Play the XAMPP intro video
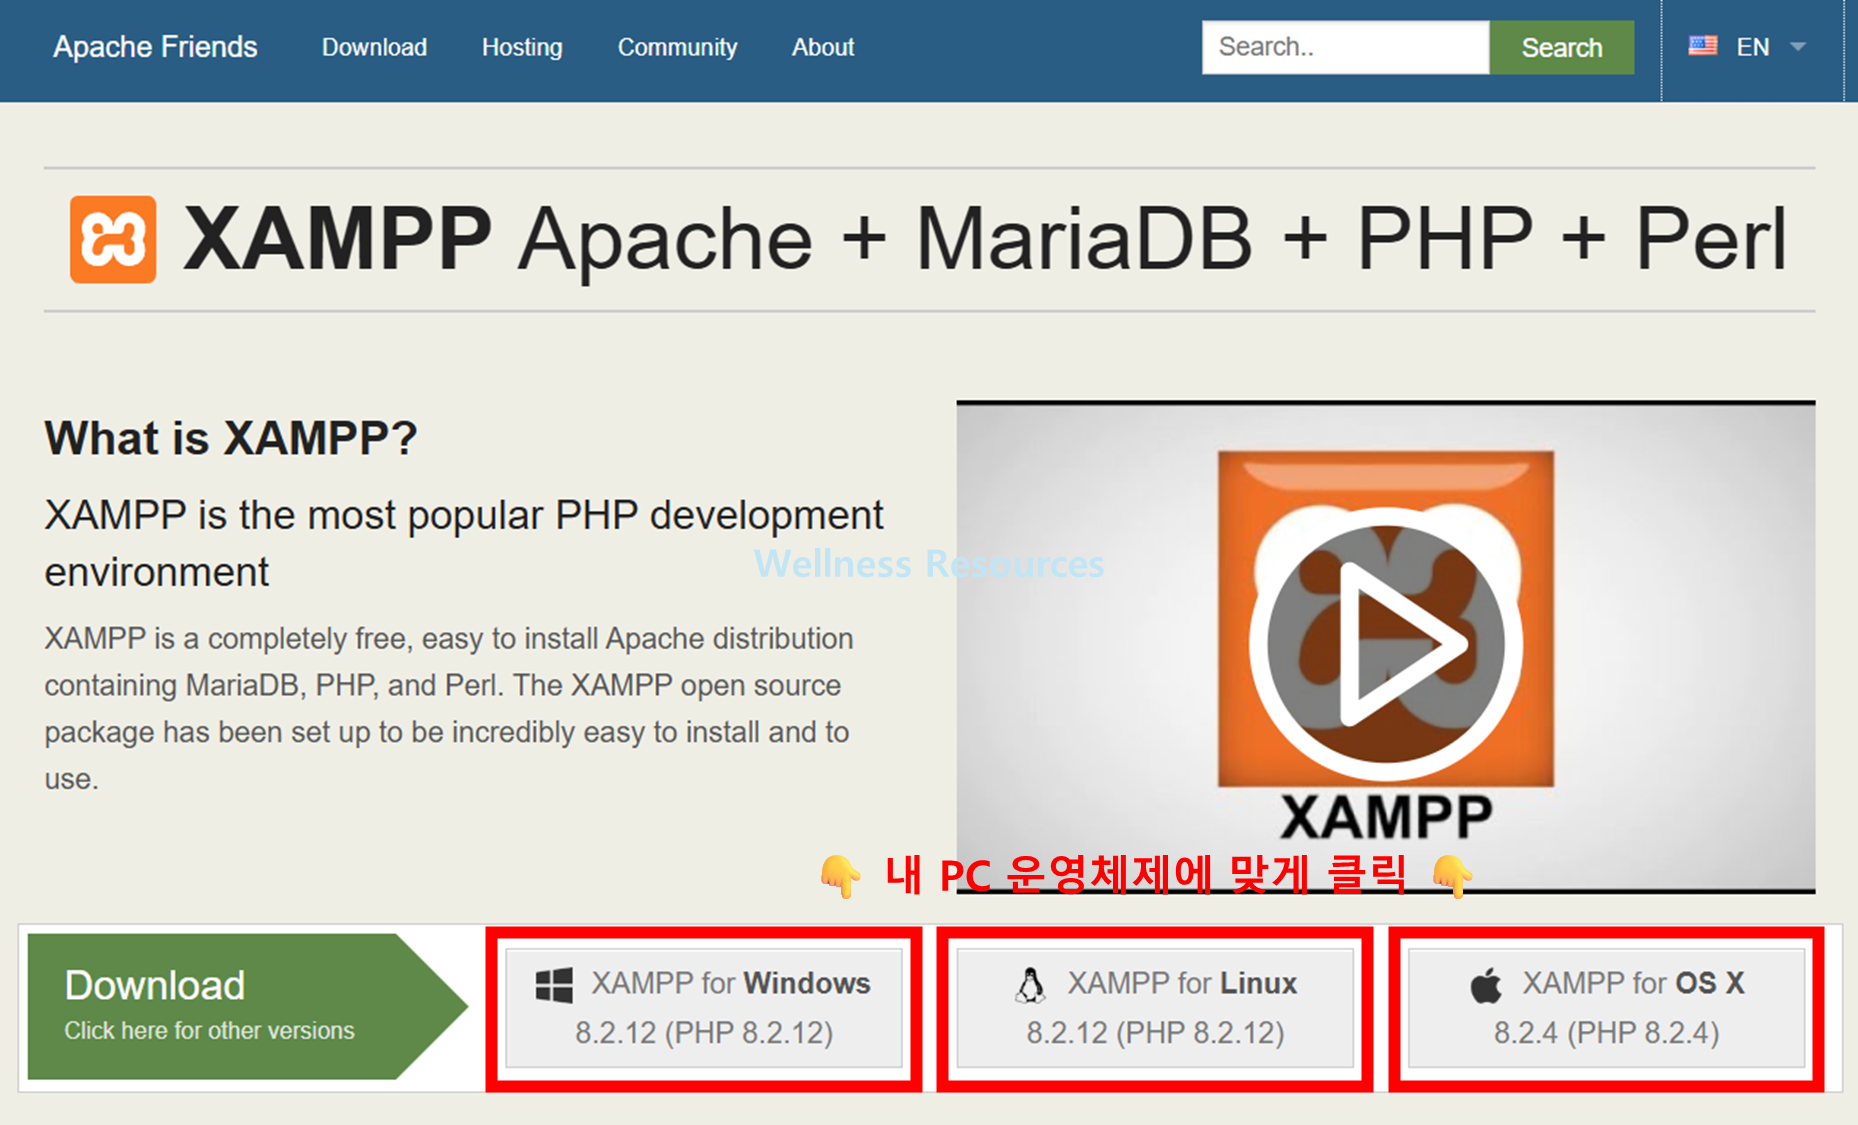Screen dimensions: 1858x1125 pyautogui.click(x=1385, y=643)
